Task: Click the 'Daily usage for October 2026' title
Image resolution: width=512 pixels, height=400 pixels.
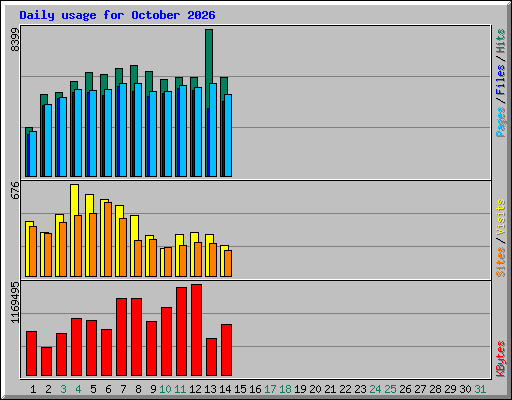Action: (117, 15)
